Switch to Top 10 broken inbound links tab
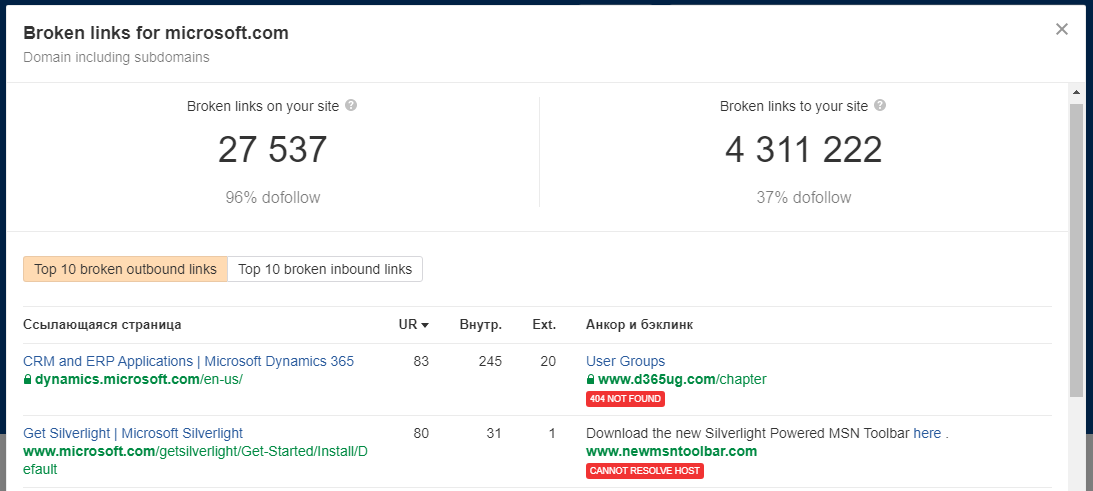 pyautogui.click(x=325, y=269)
